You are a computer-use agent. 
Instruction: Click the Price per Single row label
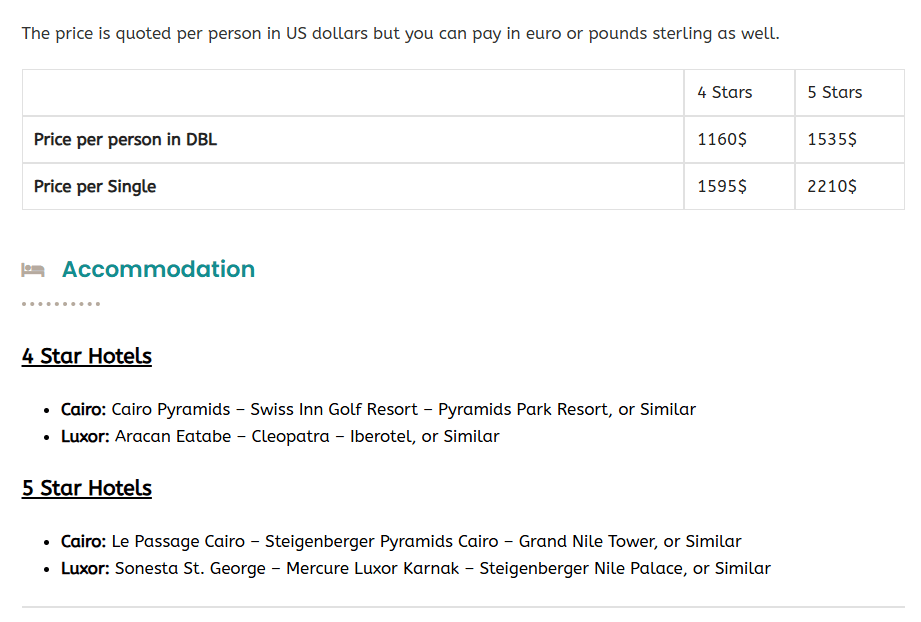(95, 186)
